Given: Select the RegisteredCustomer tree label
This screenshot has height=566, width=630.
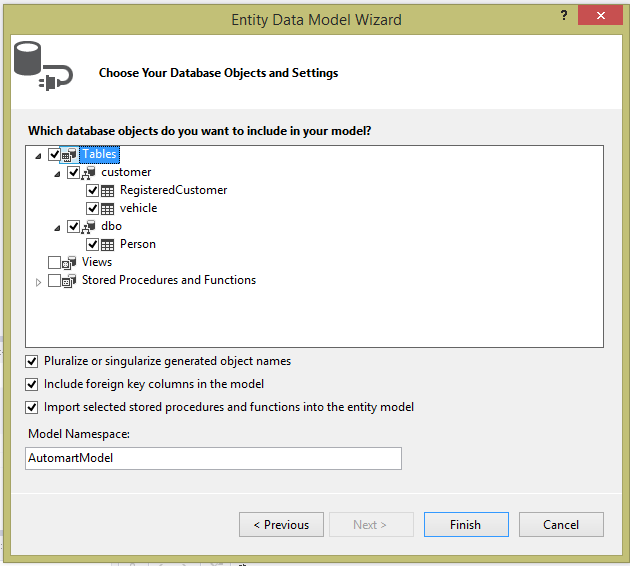Looking at the screenshot, I should click(174, 190).
